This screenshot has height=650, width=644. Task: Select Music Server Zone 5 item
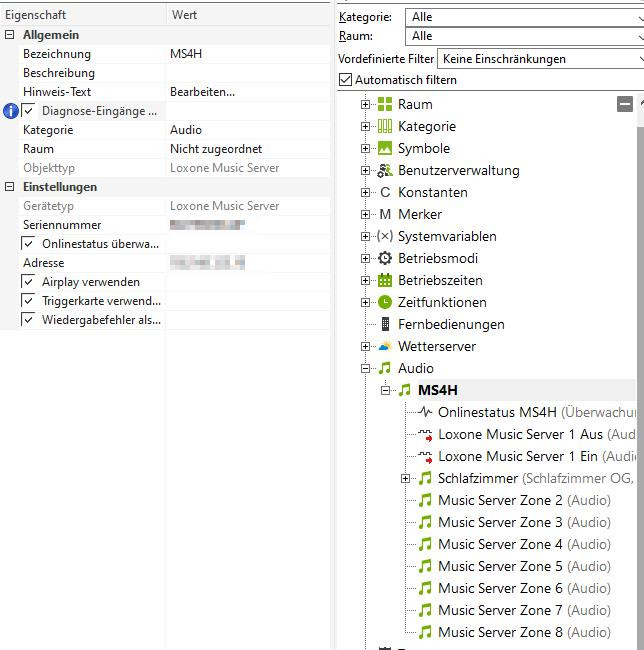click(x=500, y=566)
